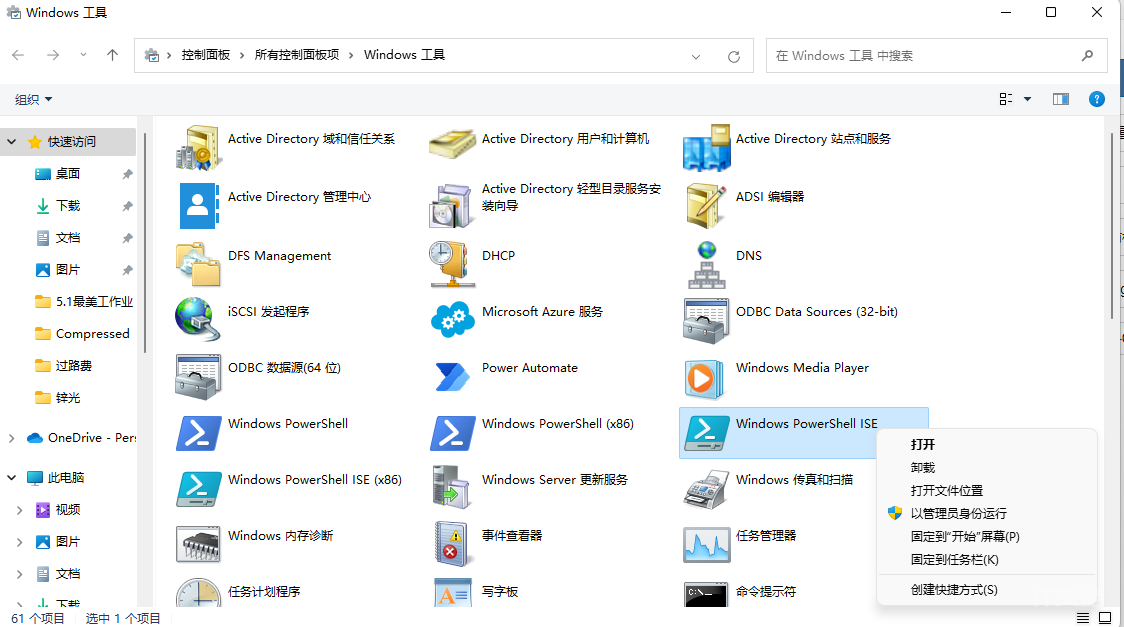Collapse the 快速访问 tree section
This screenshot has height=627, width=1124.
[x=12, y=142]
